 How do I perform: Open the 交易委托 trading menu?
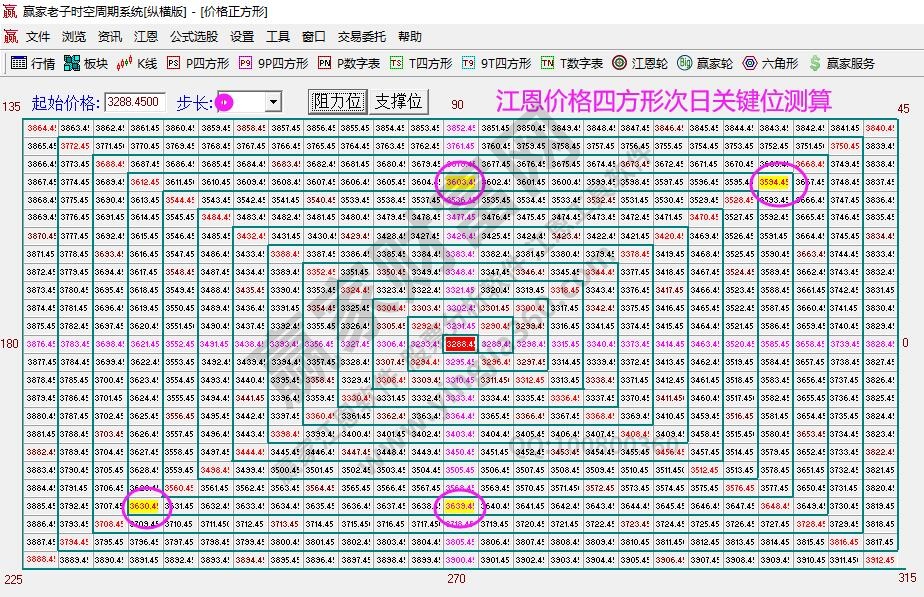[362, 36]
